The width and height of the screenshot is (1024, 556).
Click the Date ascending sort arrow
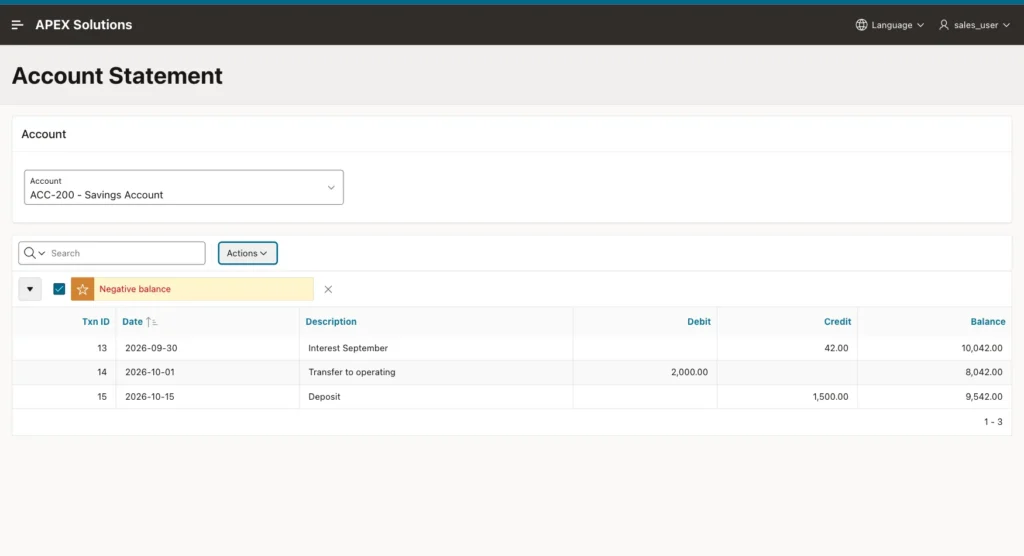tap(151, 321)
